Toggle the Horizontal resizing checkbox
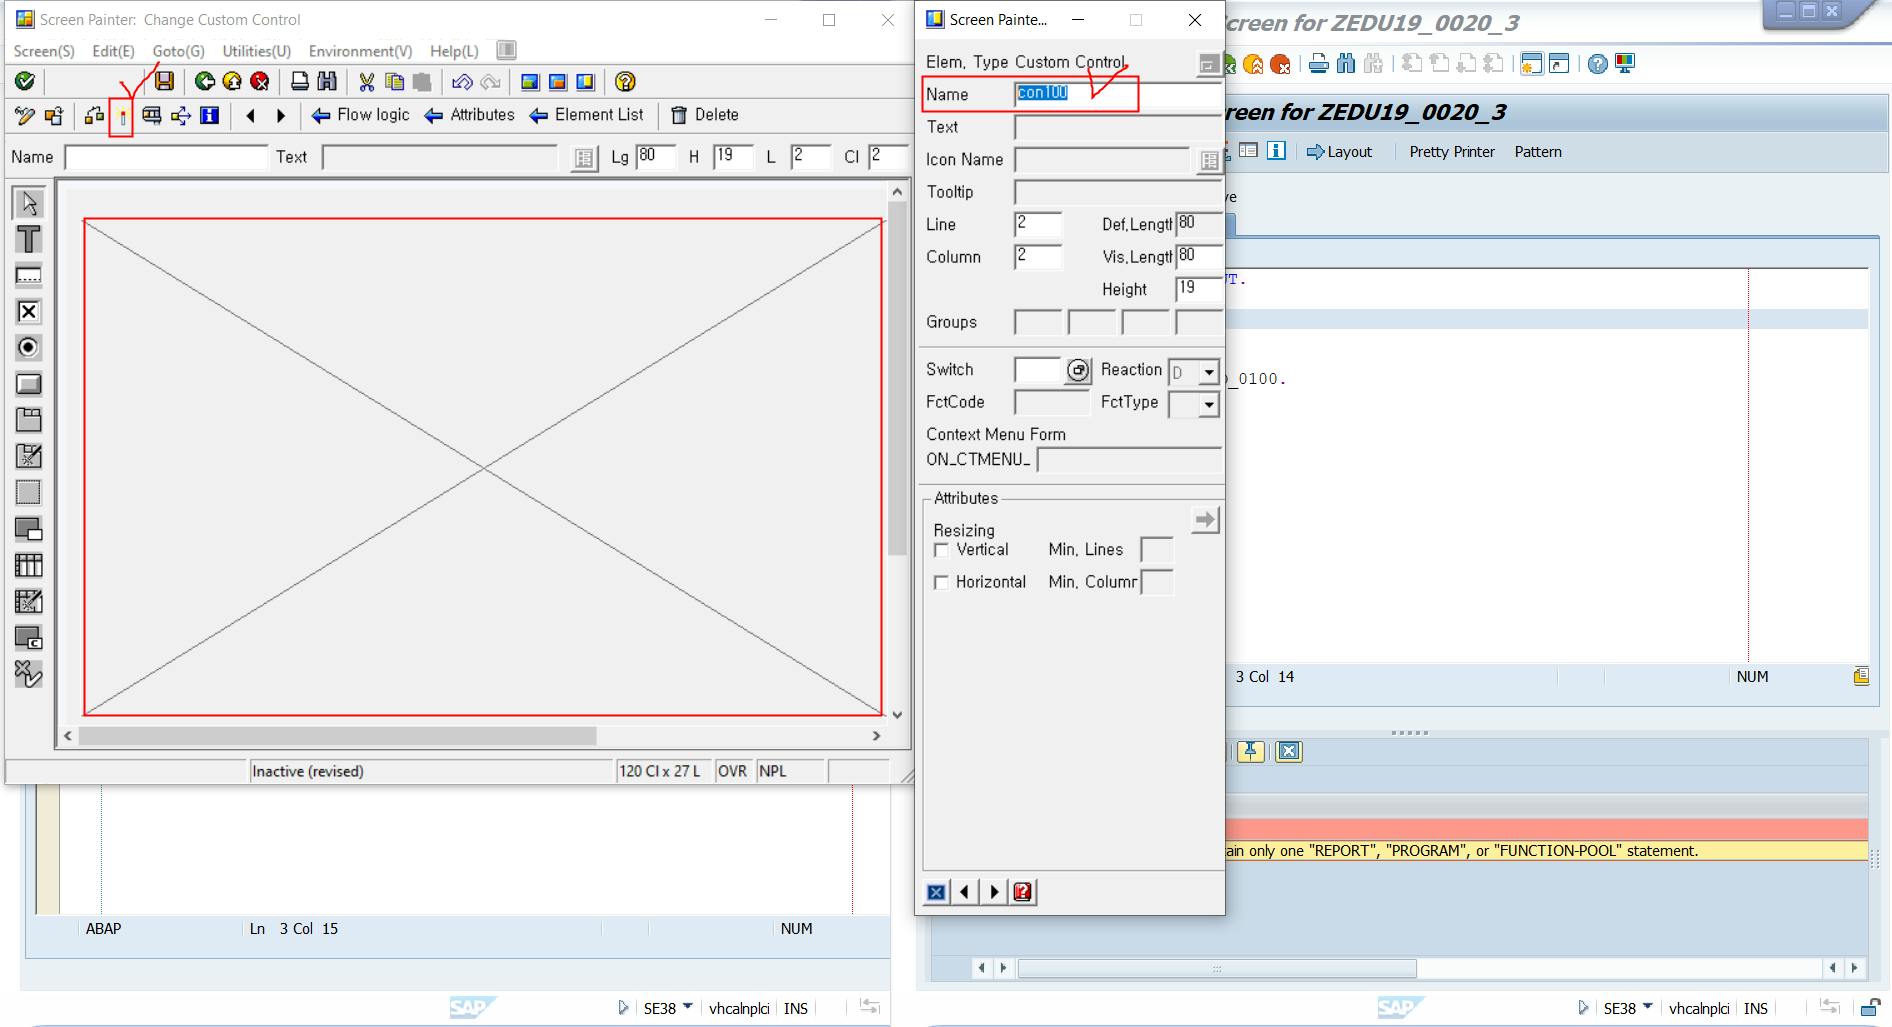This screenshot has width=1892, height=1027. tap(941, 582)
